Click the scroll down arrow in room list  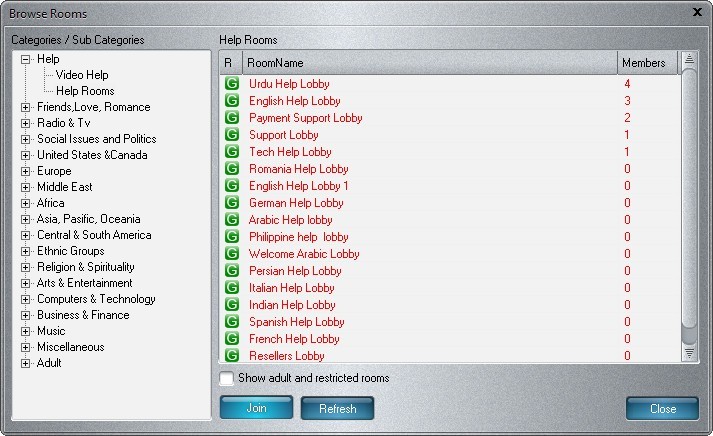click(689, 353)
